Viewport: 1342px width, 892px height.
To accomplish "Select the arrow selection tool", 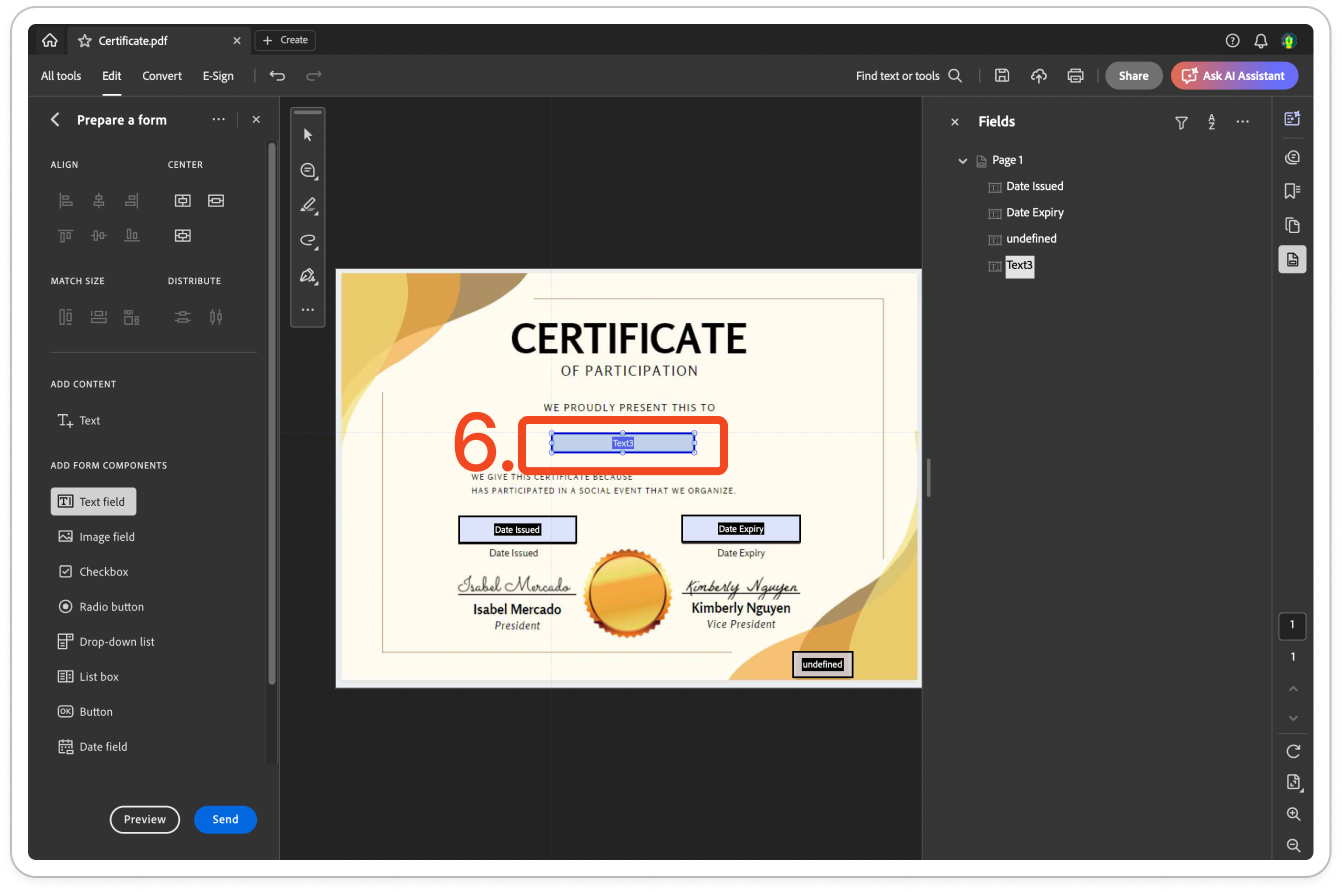I will point(308,135).
